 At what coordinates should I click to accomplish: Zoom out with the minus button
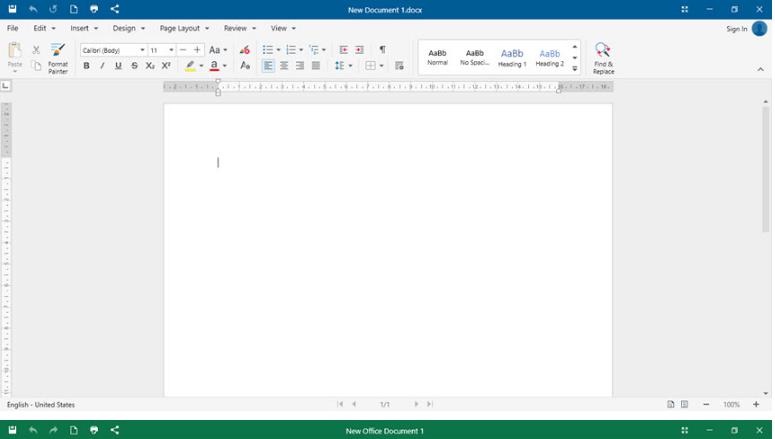(706, 404)
